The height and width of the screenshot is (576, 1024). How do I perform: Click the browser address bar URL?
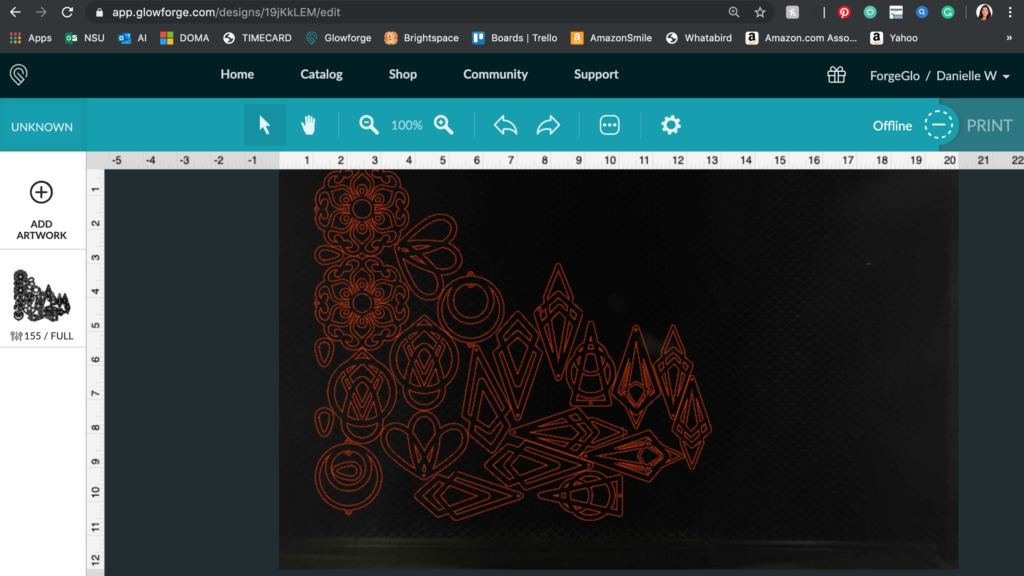(226, 12)
